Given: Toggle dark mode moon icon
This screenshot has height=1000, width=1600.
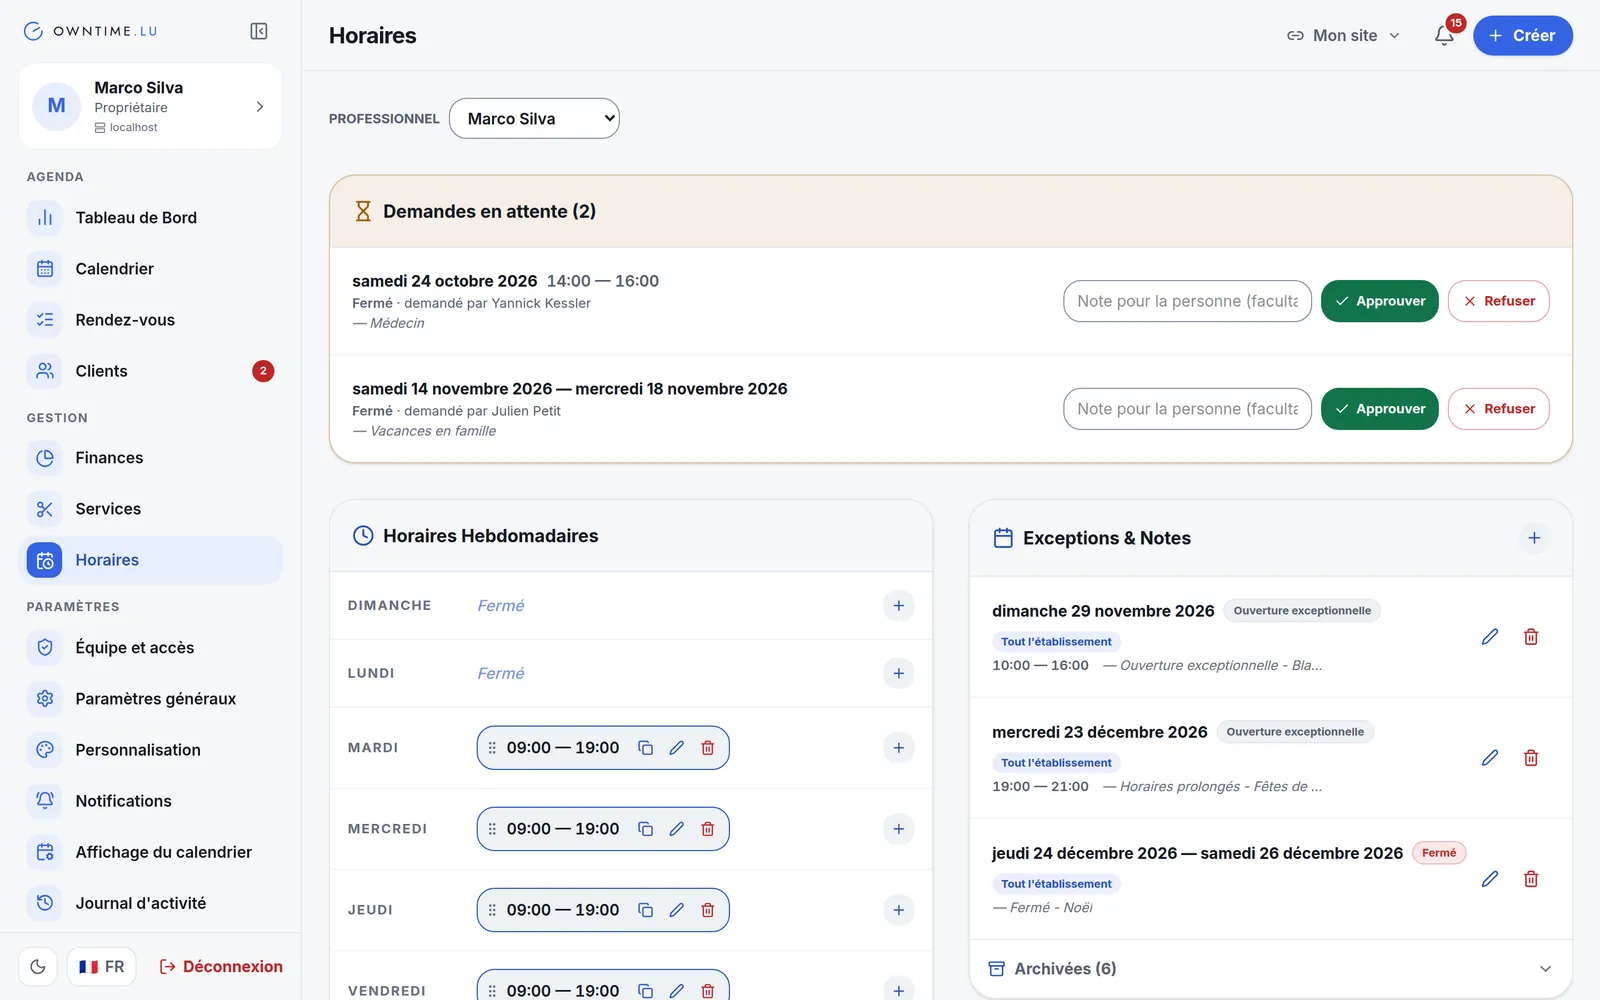Looking at the screenshot, I should pyautogui.click(x=38, y=967).
